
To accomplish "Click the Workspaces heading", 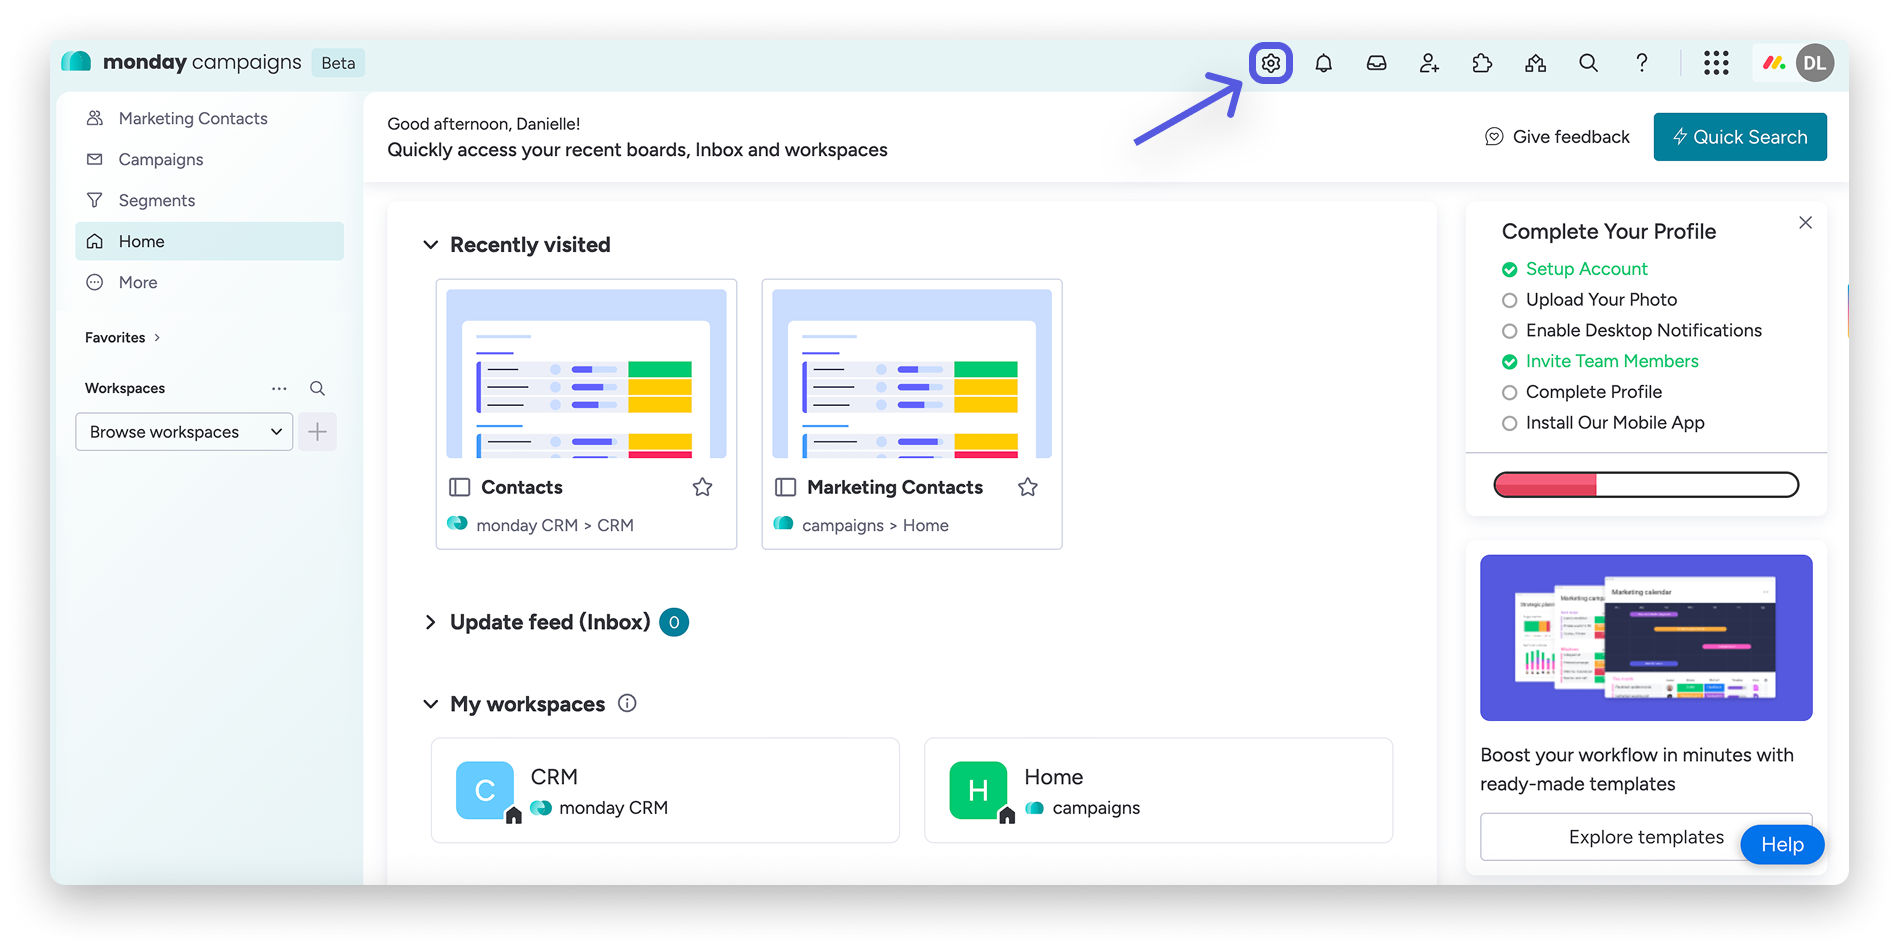I will [x=125, y=388].
